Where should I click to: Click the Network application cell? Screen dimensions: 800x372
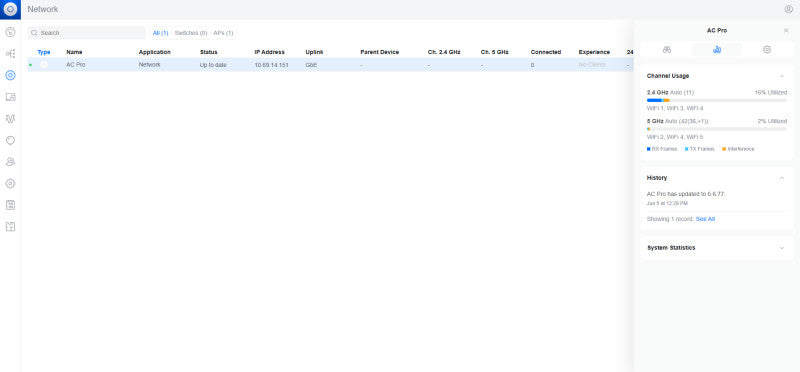point(149,65)
